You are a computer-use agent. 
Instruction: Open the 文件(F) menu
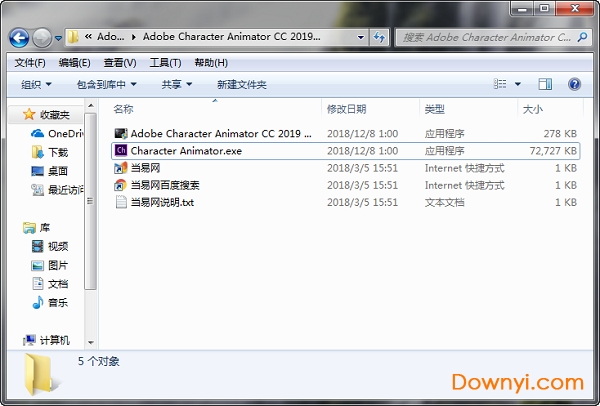pyautogui.click(x=30, y=62)
